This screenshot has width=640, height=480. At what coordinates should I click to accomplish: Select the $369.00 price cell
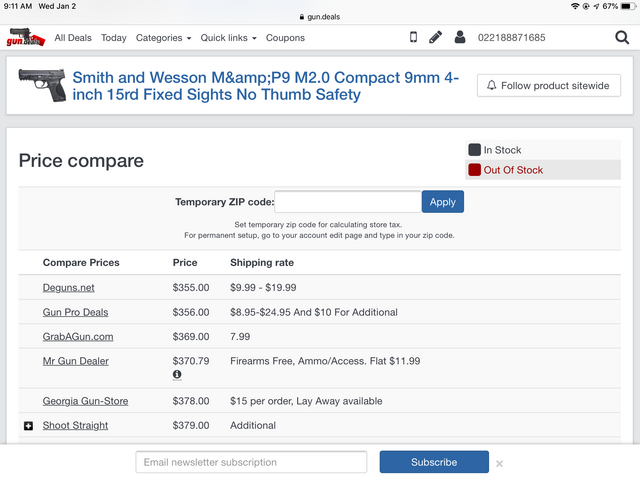pos(191,337)
